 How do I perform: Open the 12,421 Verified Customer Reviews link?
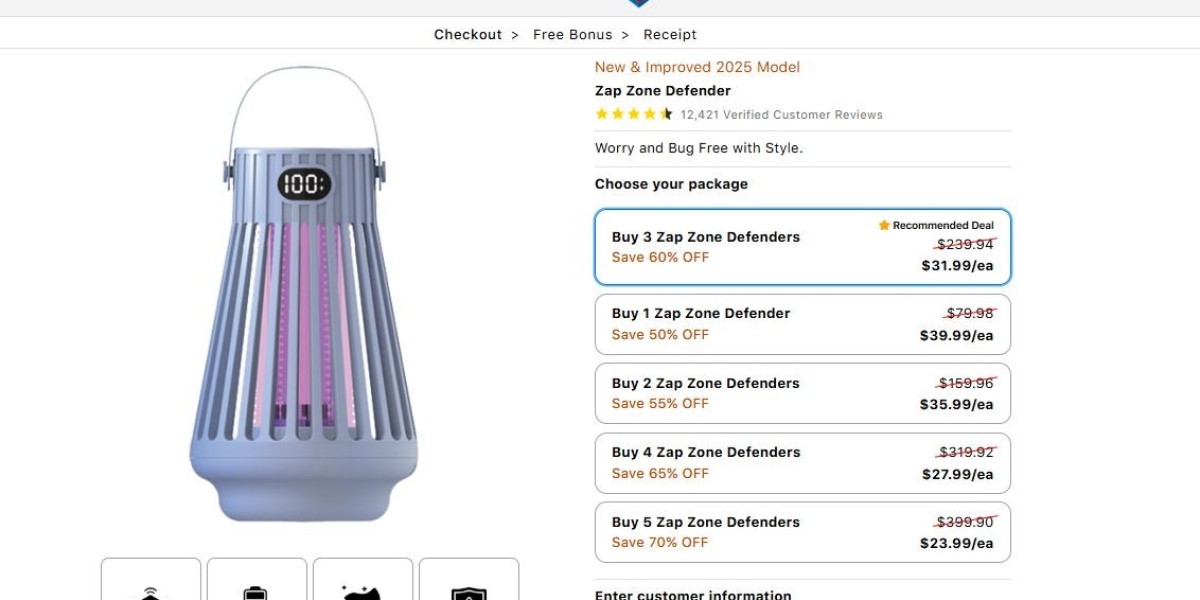(782, 115)
